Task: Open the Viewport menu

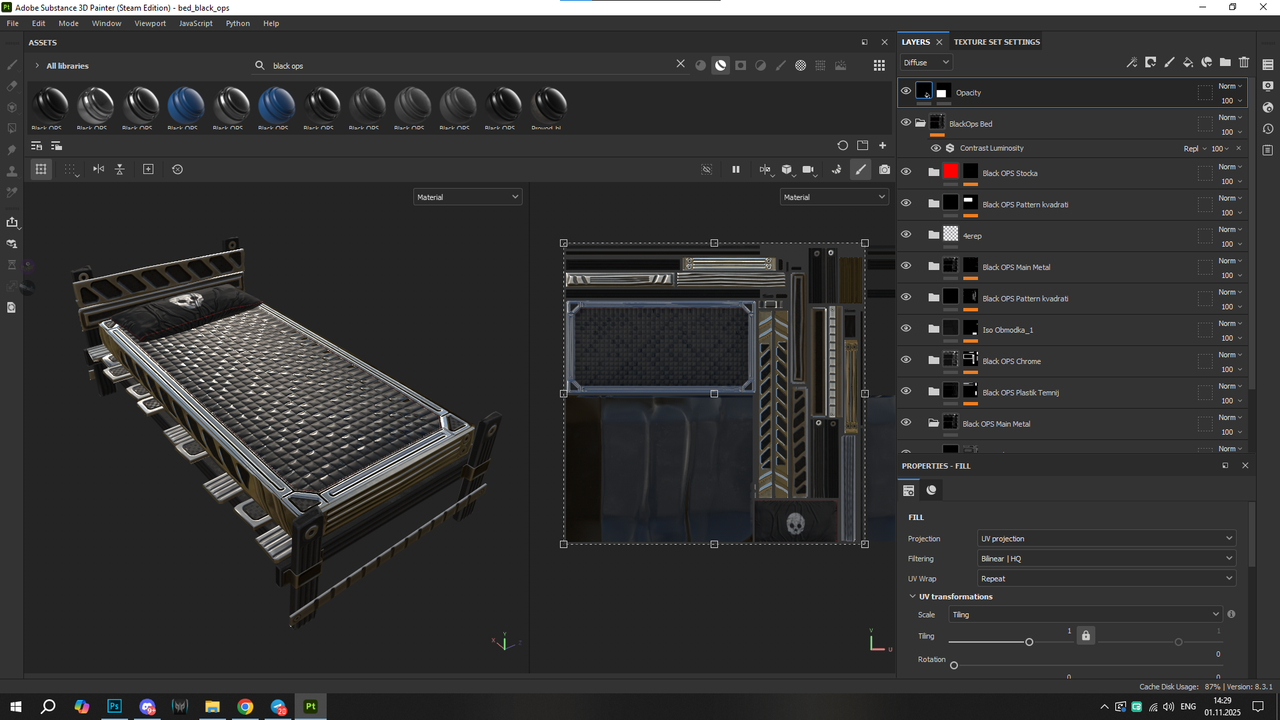Action: pos(150,23)
